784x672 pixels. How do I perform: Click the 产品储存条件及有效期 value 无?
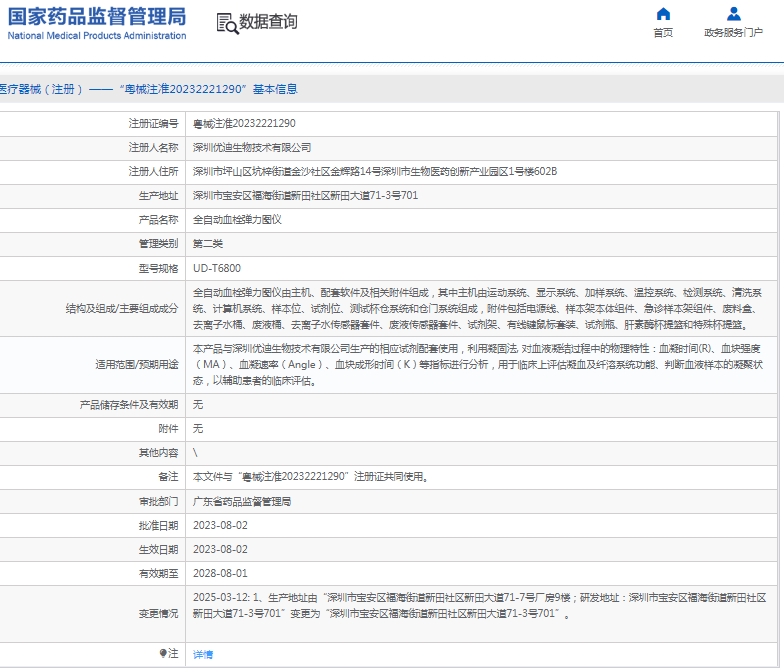tap(198, 404)
